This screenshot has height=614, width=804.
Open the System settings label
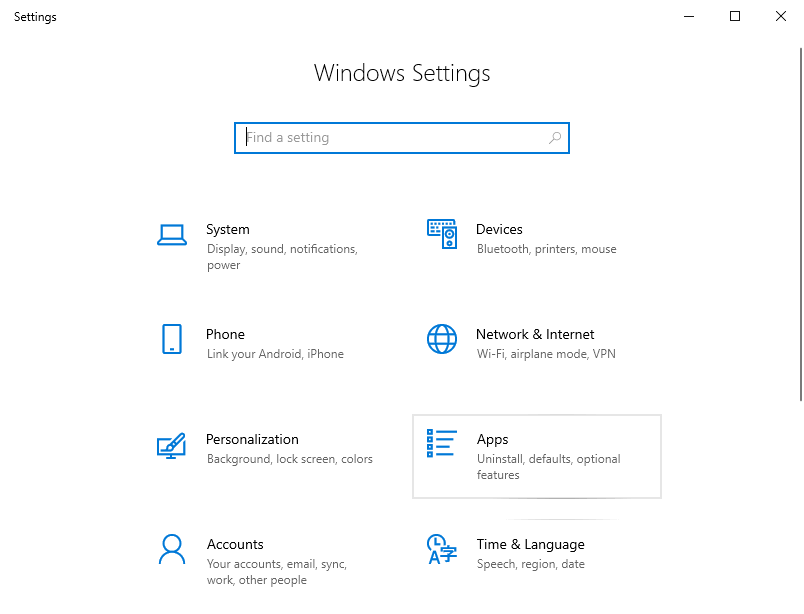[228, 229]
